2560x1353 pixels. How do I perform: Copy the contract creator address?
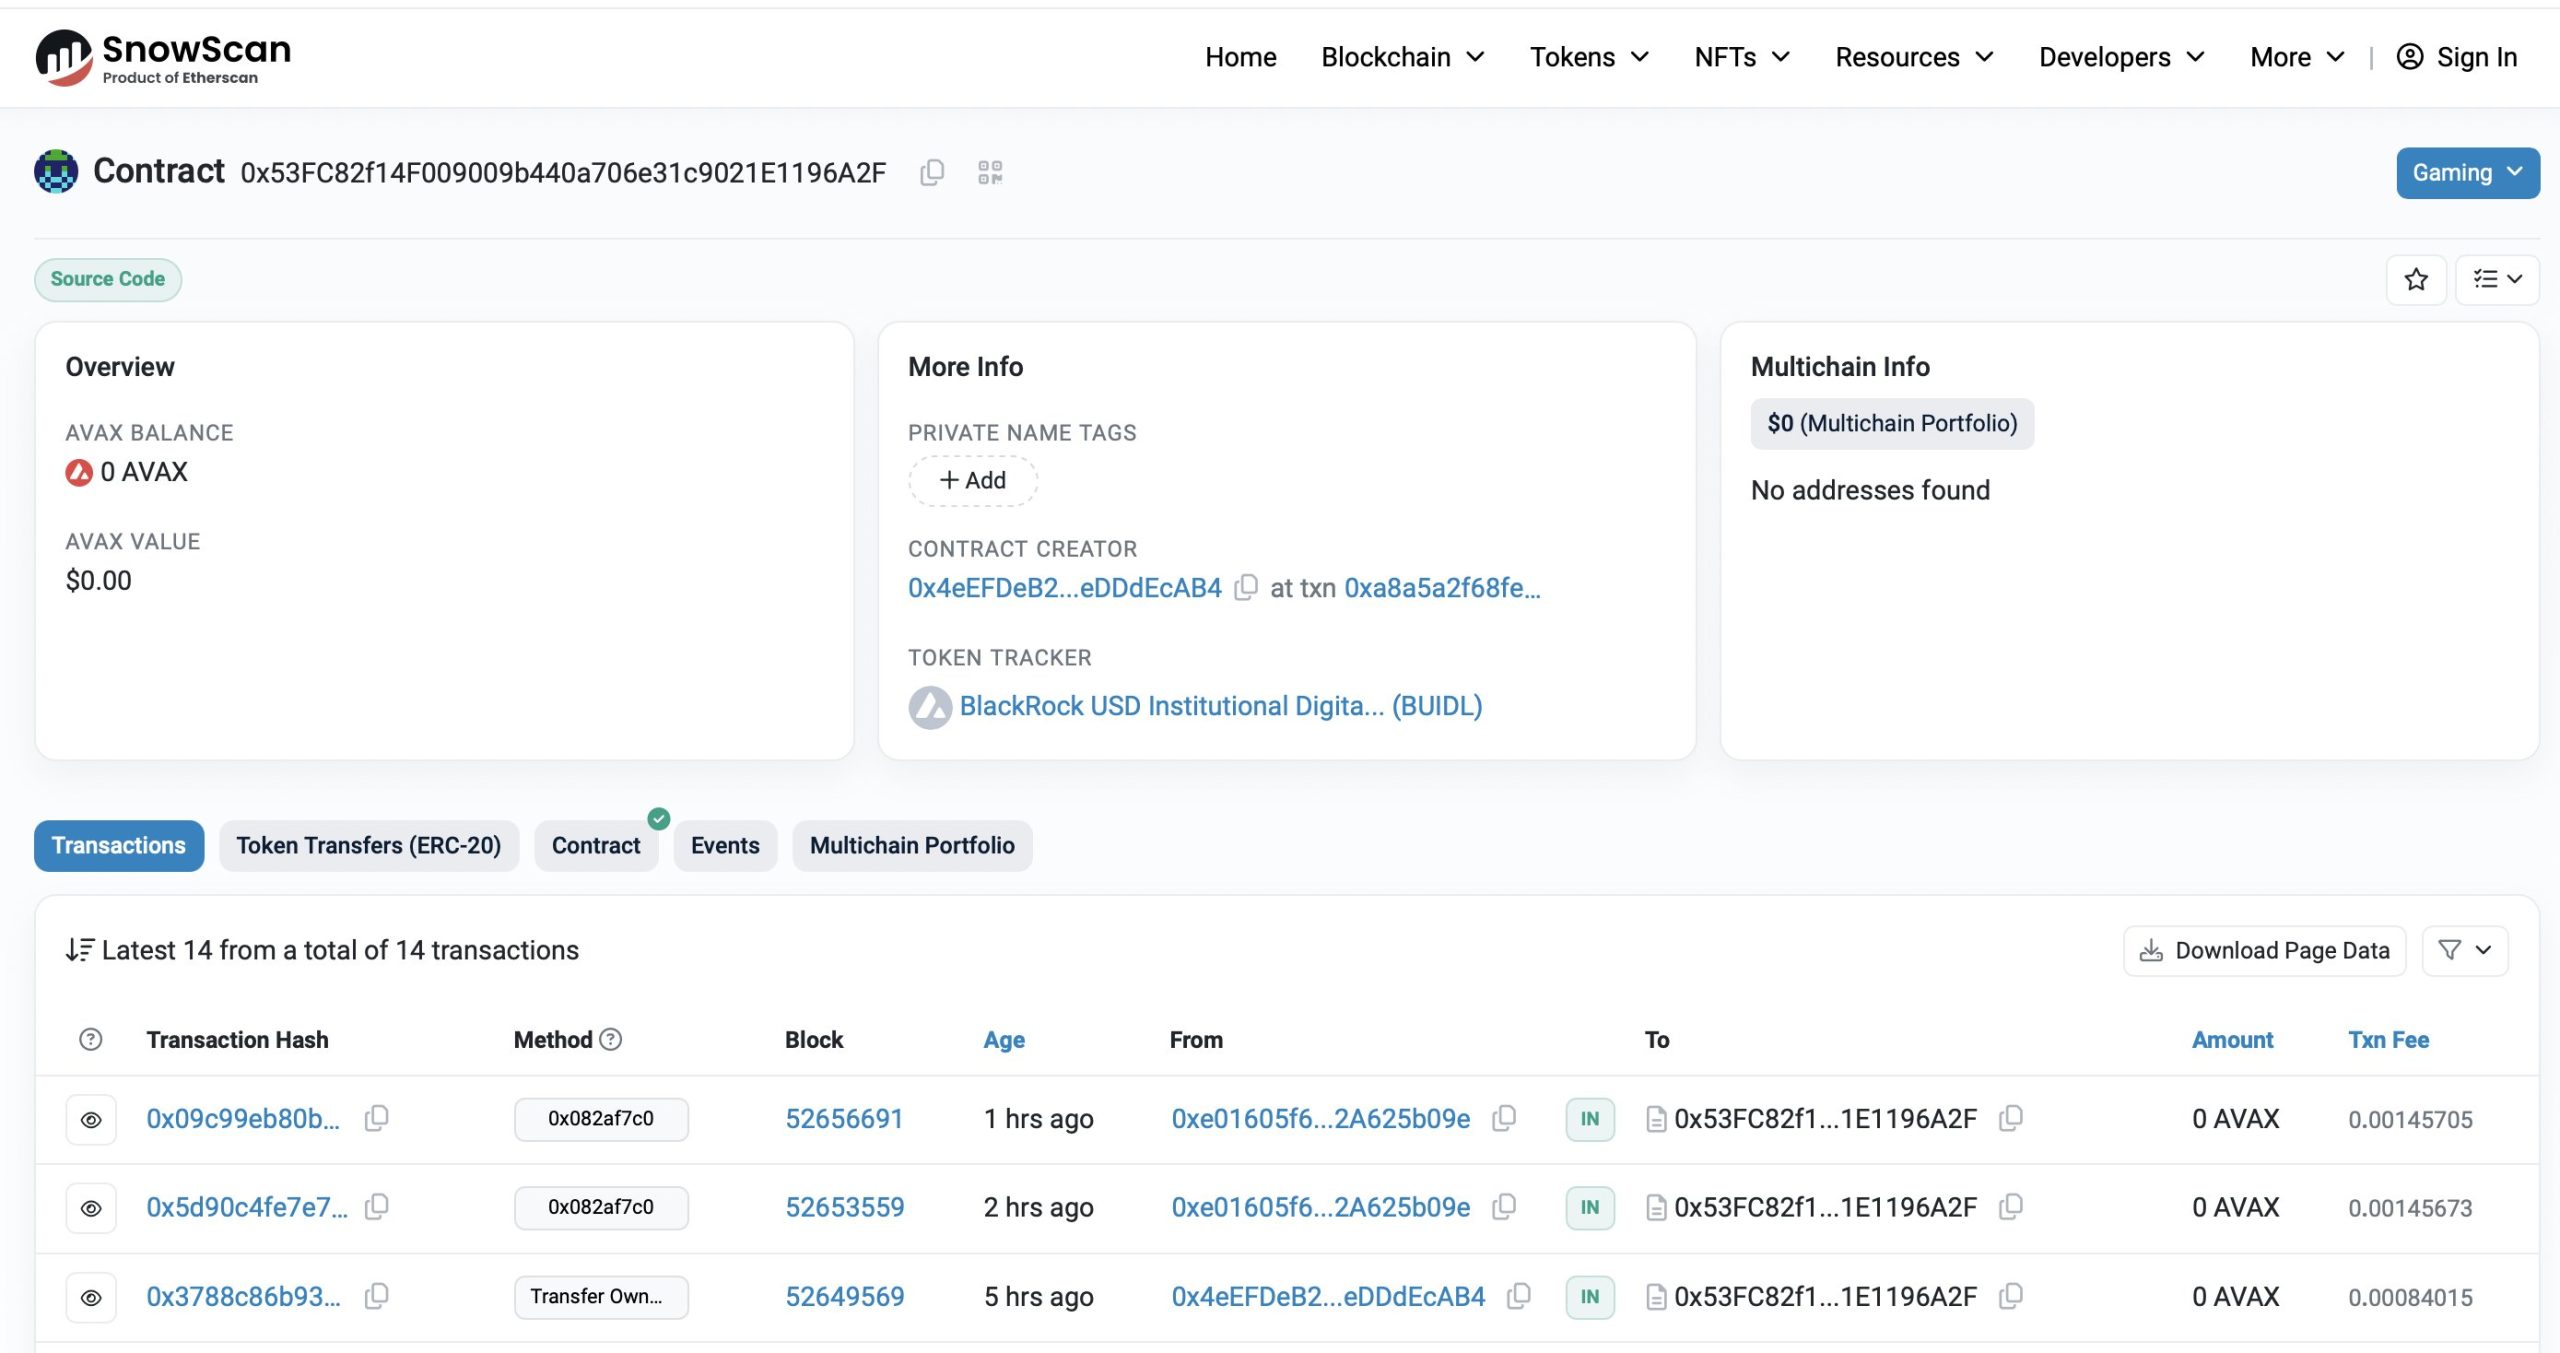(x=1245, y=588)
